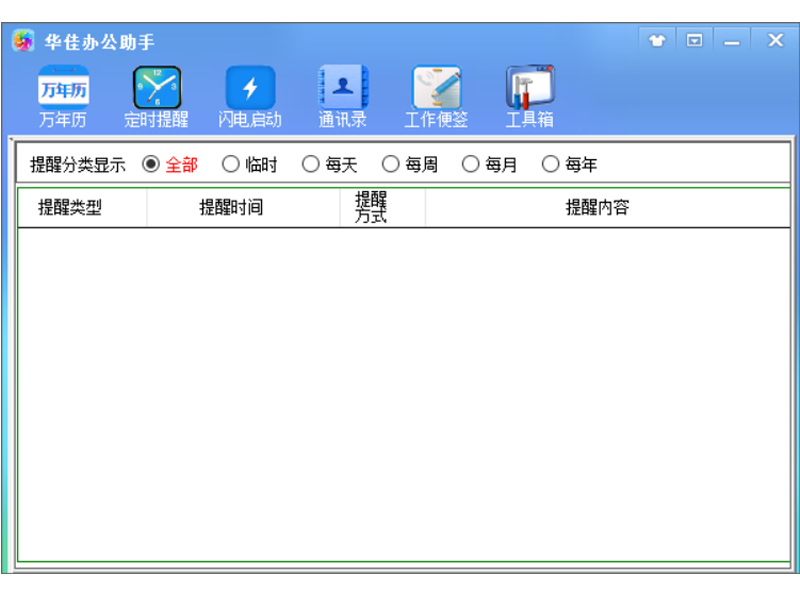Open the 工具箱 toolbox
The image size is (800, 600).
pos(530,96)
